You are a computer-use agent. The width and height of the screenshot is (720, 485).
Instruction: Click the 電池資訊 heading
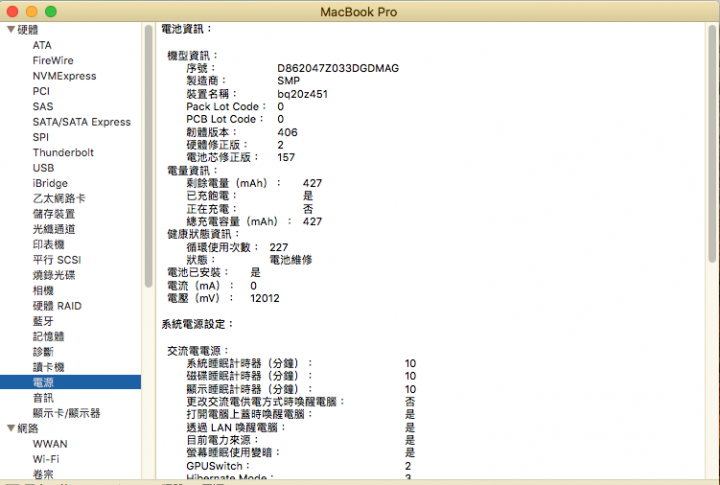click(186, 29)
